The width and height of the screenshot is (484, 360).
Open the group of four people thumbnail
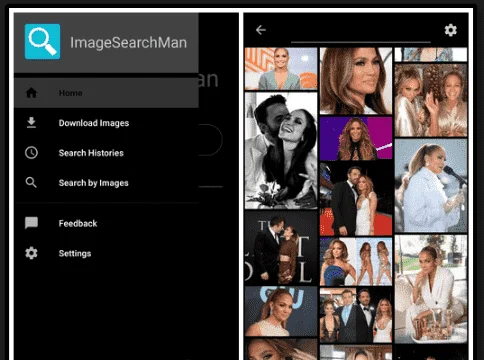pyautogui.click(x=356, y=315)
